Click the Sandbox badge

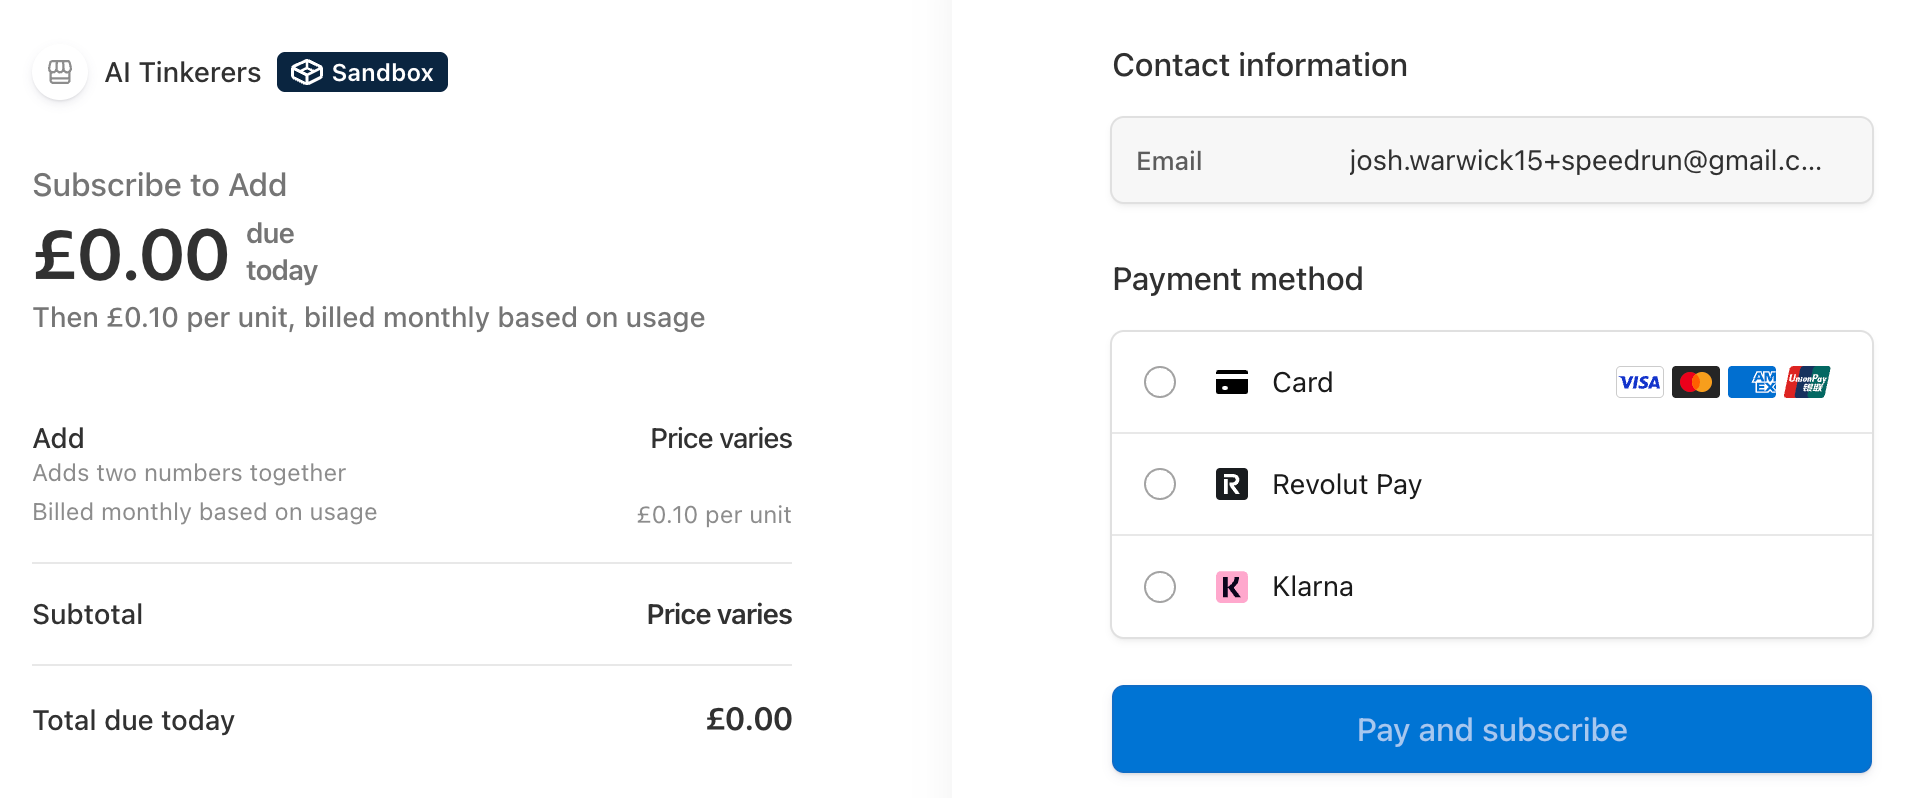point(362,72)
